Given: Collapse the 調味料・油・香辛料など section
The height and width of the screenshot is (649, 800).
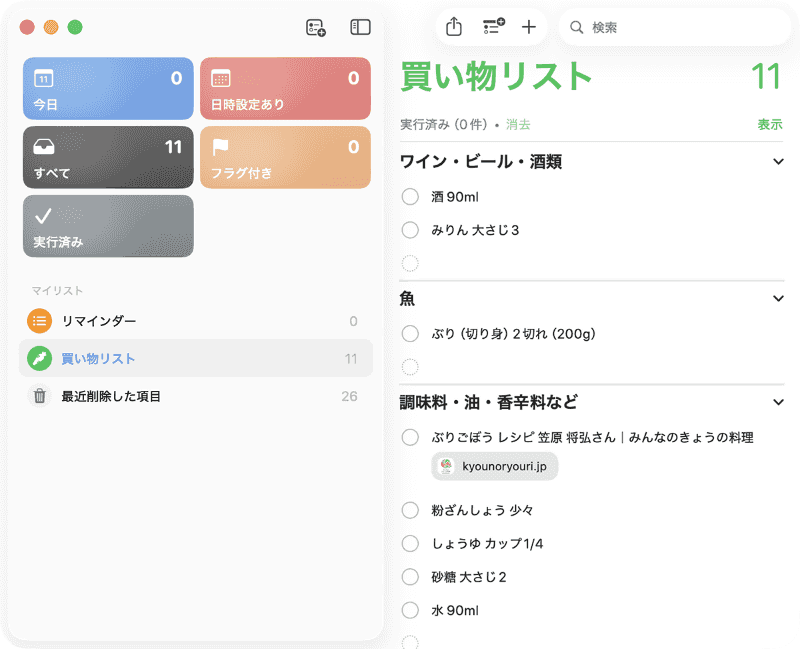Looking at the screenshot, I should pyautogui.click(x=778, y=402).
